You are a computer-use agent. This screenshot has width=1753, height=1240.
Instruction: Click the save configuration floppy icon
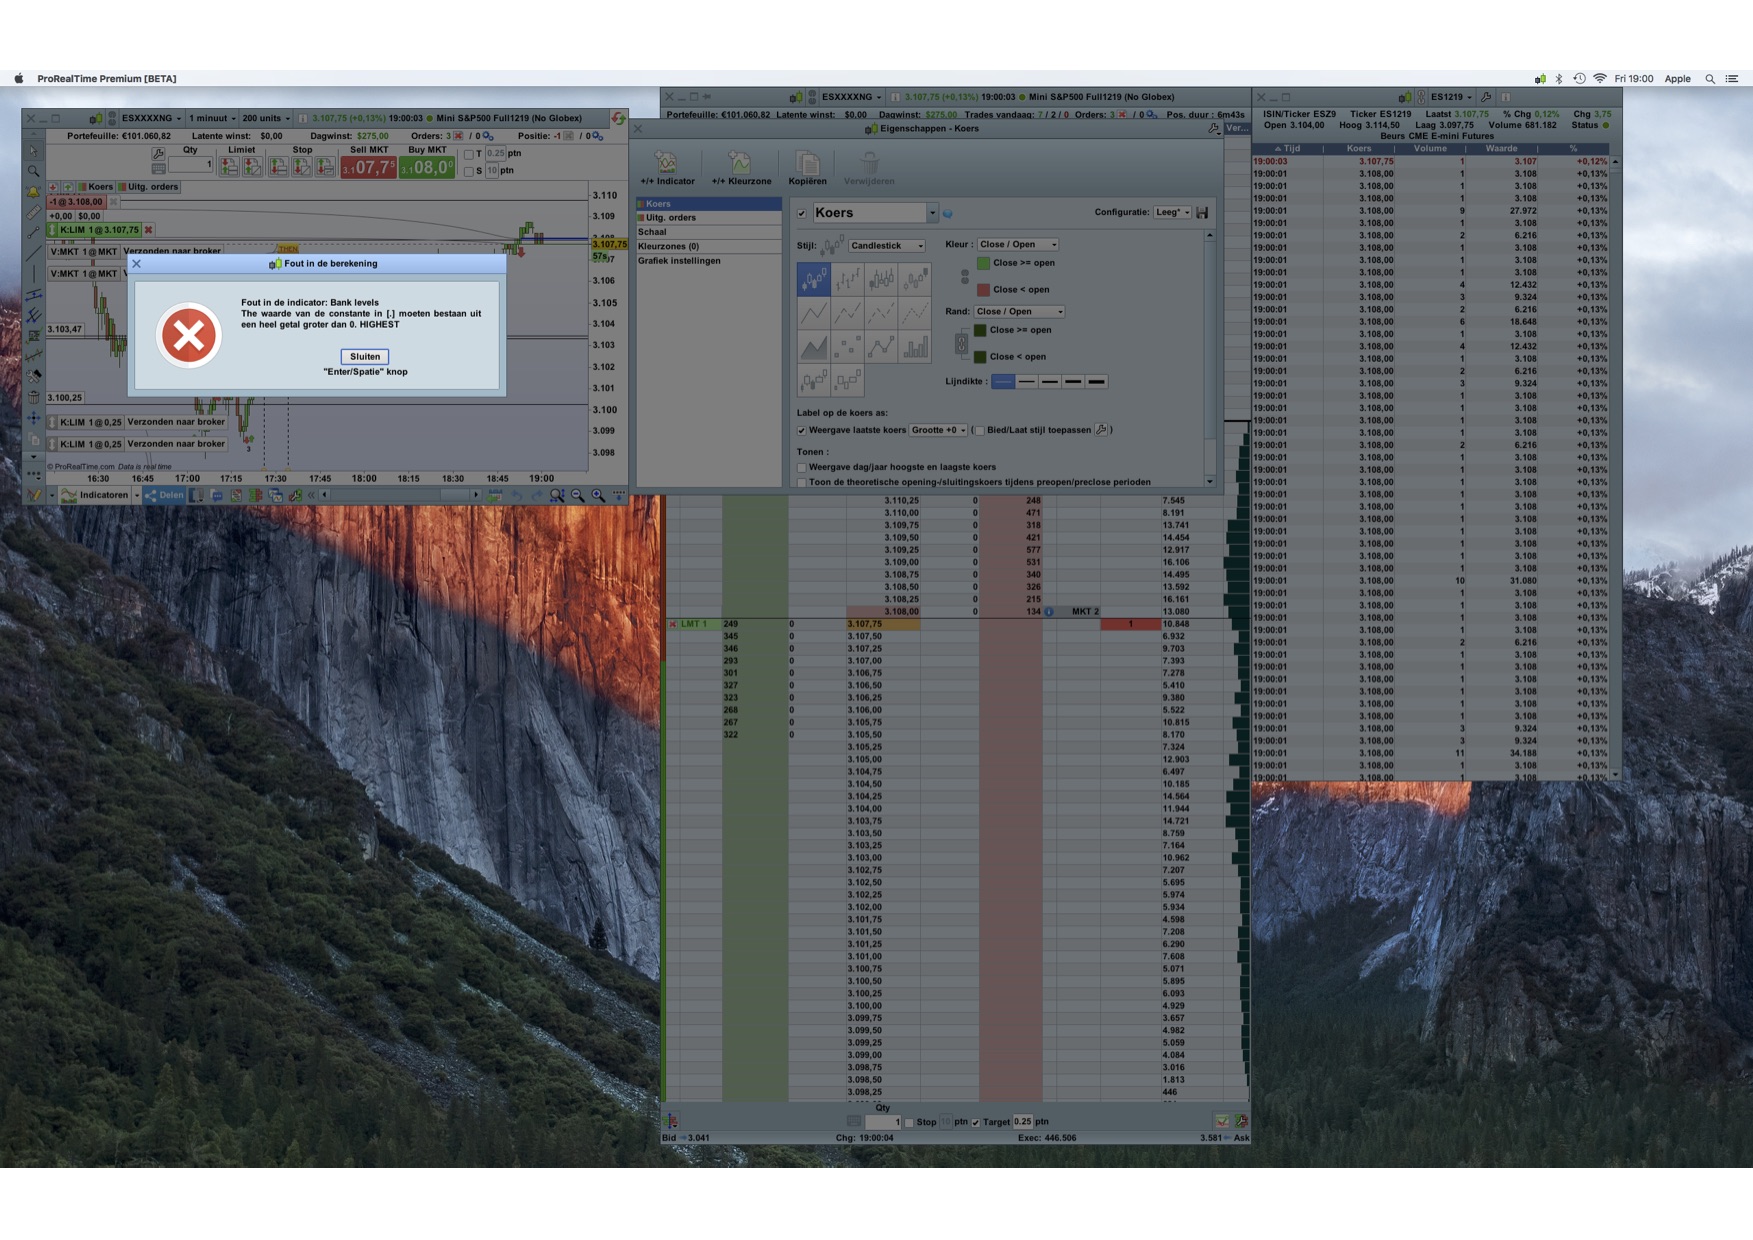click(x=1202, y=212)
